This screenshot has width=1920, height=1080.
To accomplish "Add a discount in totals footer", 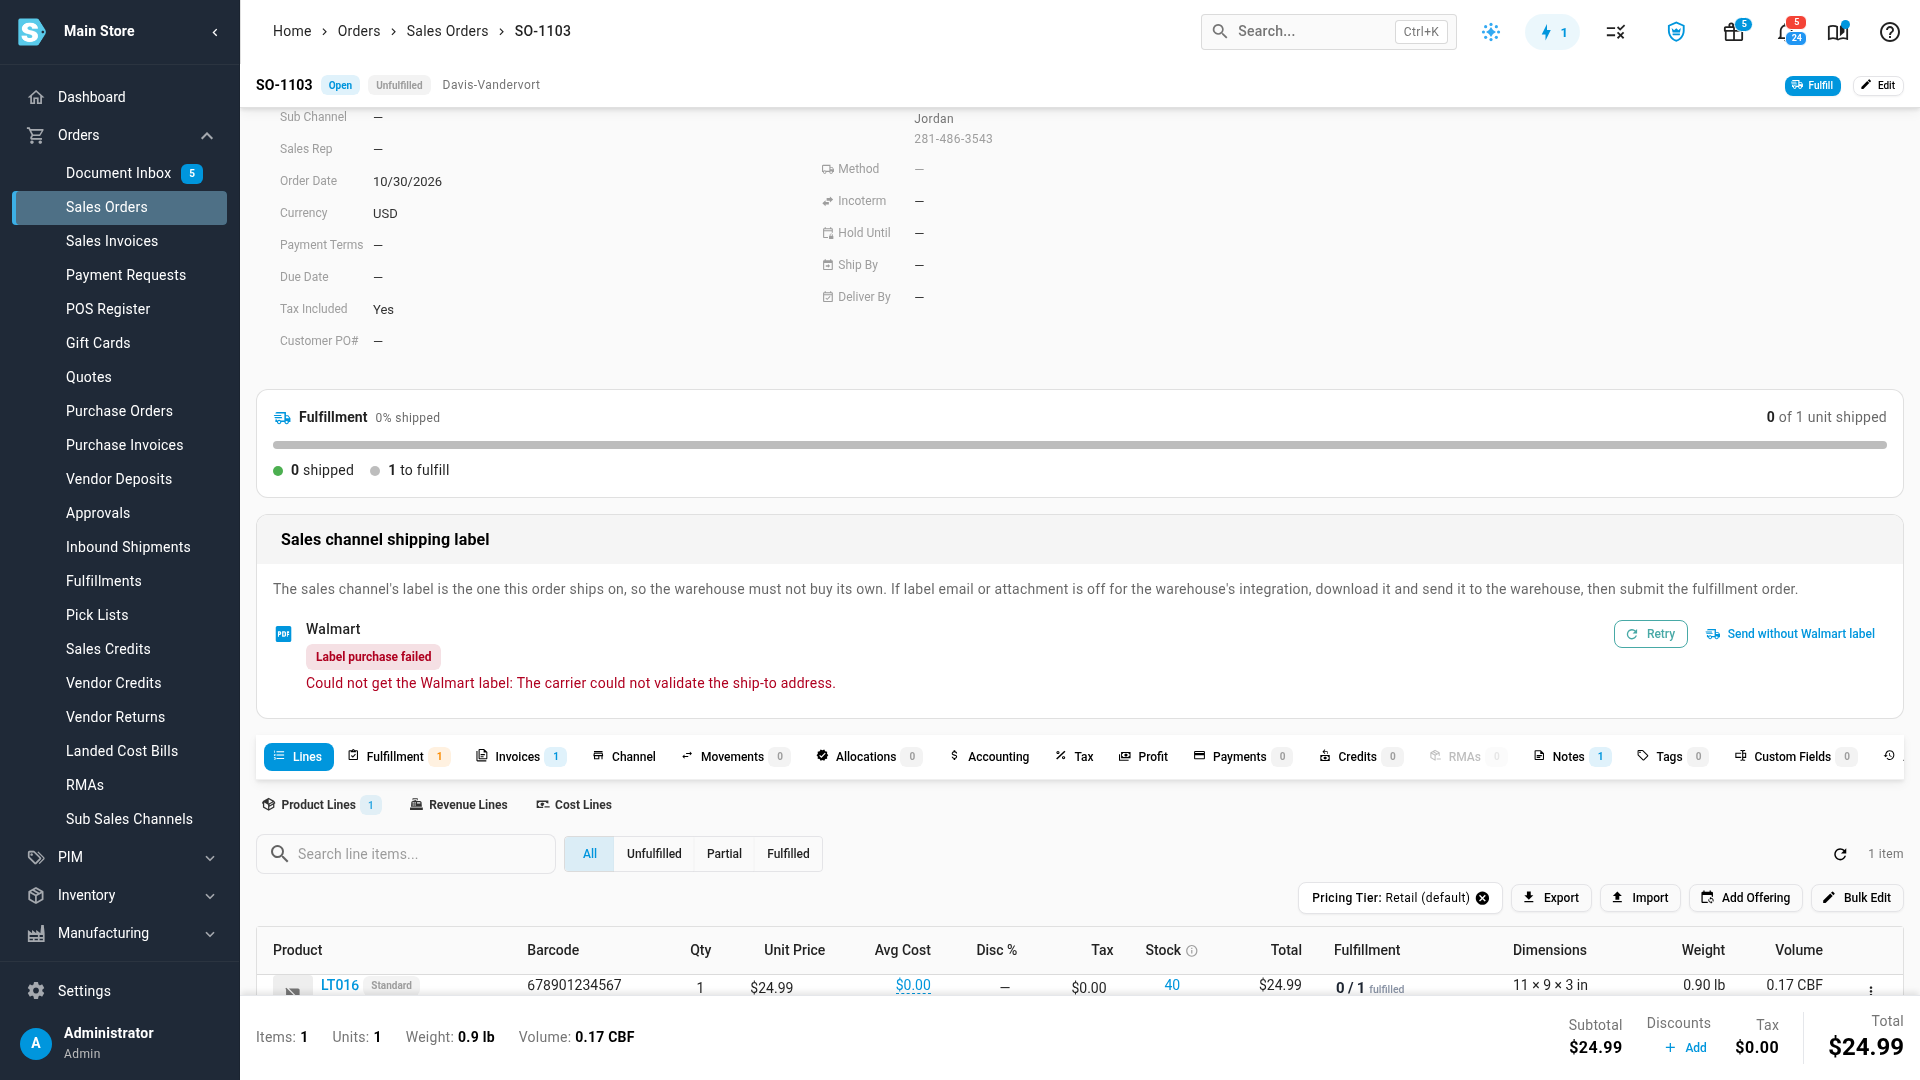I will (1686, 1048).
